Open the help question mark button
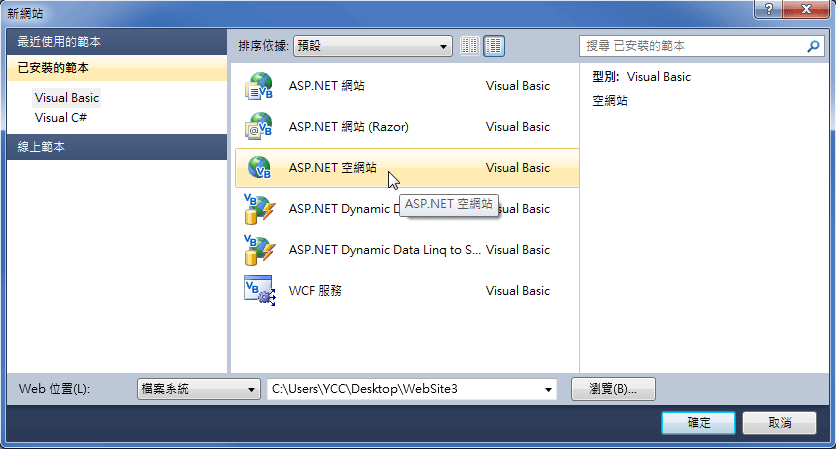This screenshot has width=836, height=449. [x=769, y=9]
